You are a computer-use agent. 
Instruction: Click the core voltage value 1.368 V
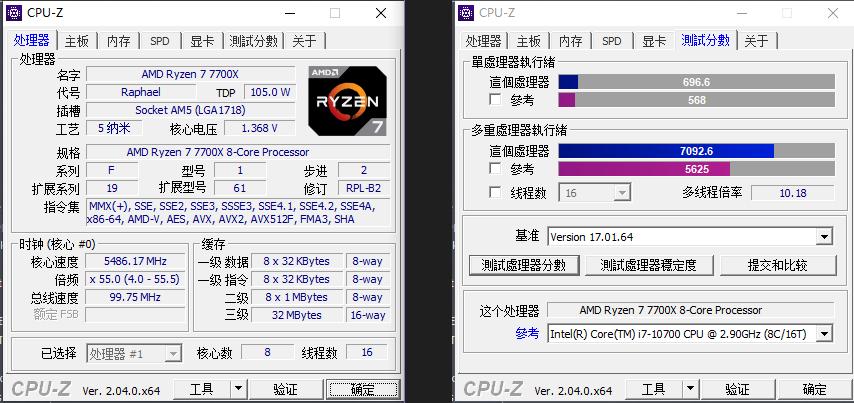tap(259, 129)
